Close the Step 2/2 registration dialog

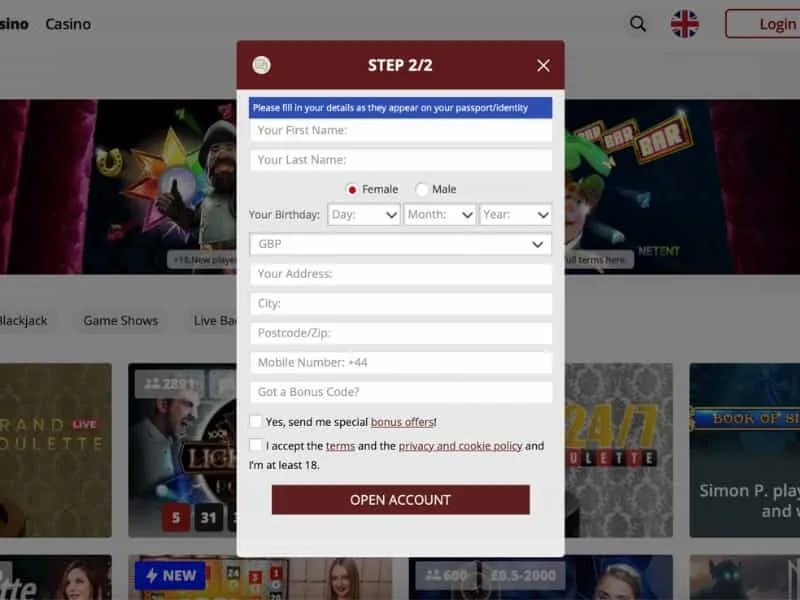point(543,65)
